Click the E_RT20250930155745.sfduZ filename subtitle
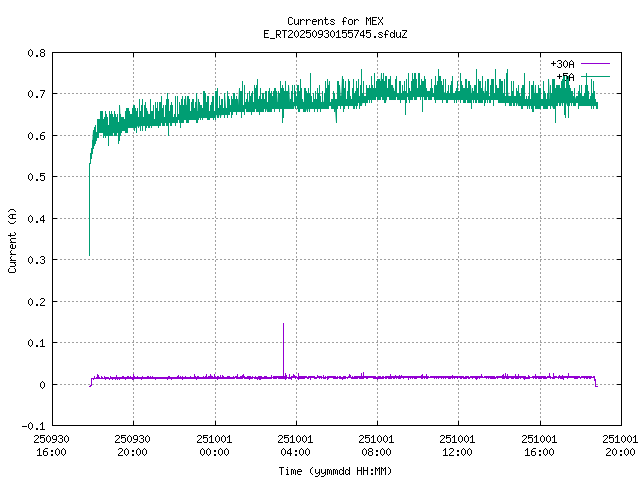The height and width of the screenshot is (480, 640). (333, 34)
